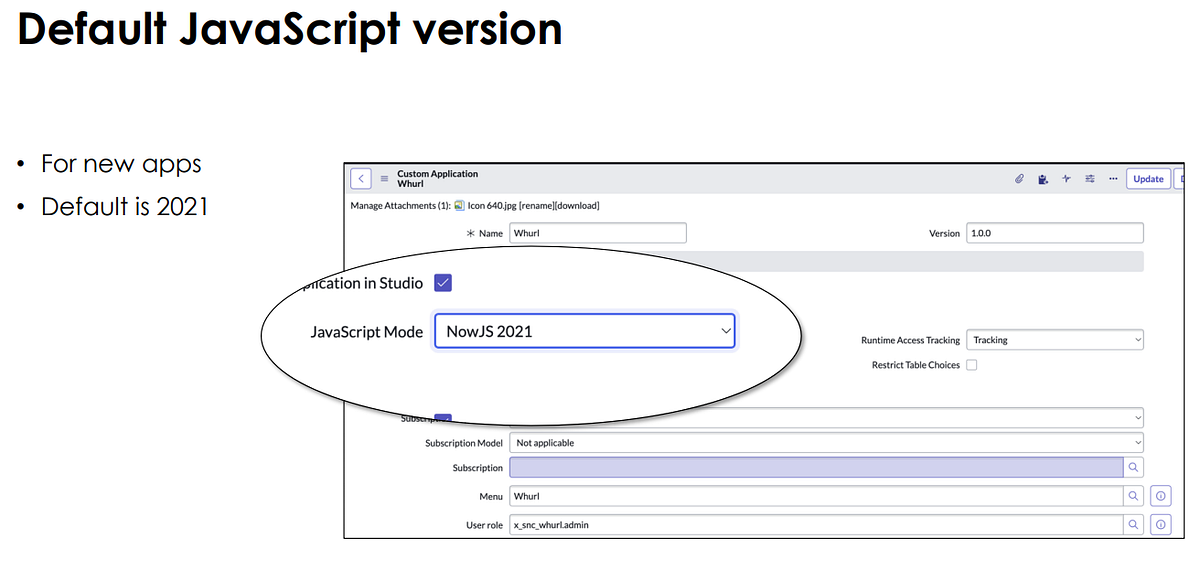Viewport: 1200px width, 562px height.
Task: Go back using the left chevron button
Action: point(361,179)
